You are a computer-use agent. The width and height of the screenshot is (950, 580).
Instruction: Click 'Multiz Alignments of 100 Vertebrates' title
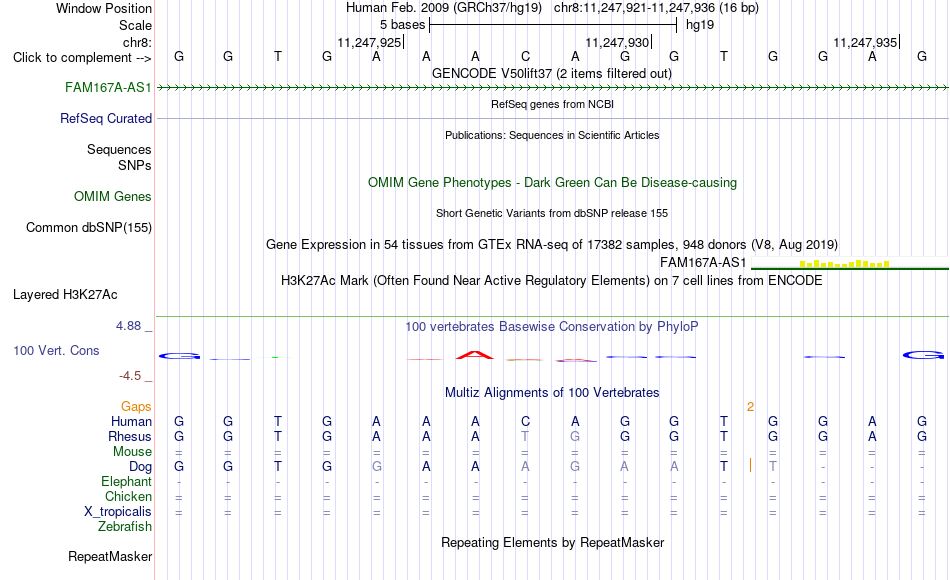tap(552, 392)
